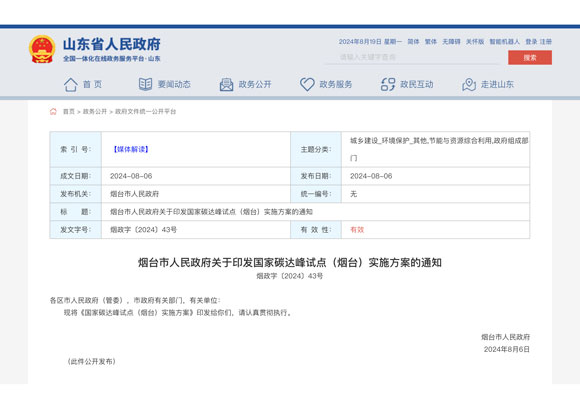580x397 pixels.
Task: Click the 政务服务 heart icon
Action: [x=307, y=84]
